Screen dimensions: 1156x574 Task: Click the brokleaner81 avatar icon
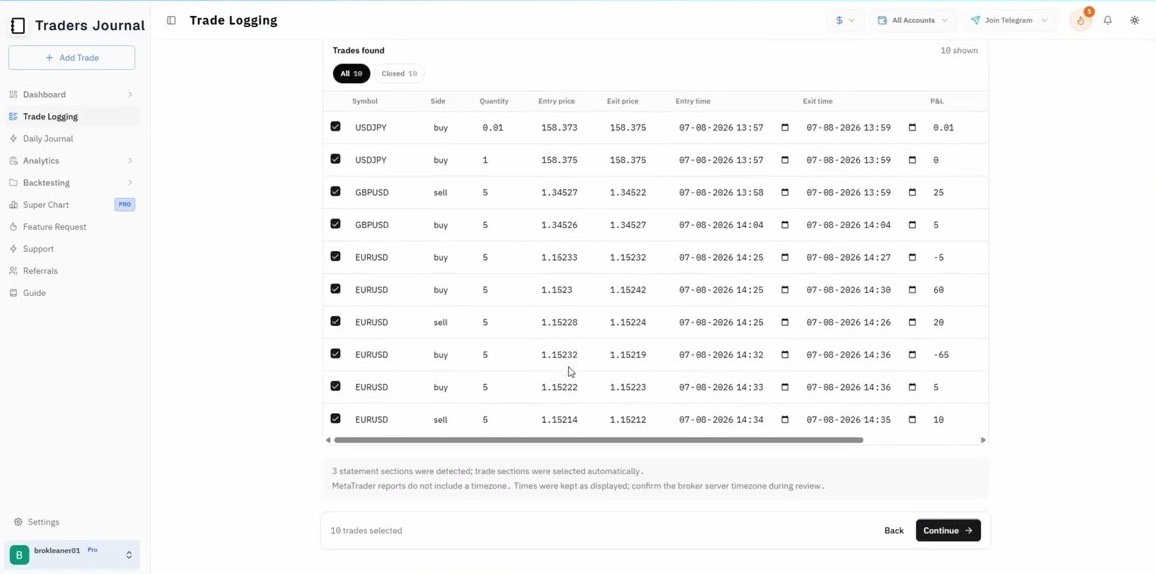(19, 555)
